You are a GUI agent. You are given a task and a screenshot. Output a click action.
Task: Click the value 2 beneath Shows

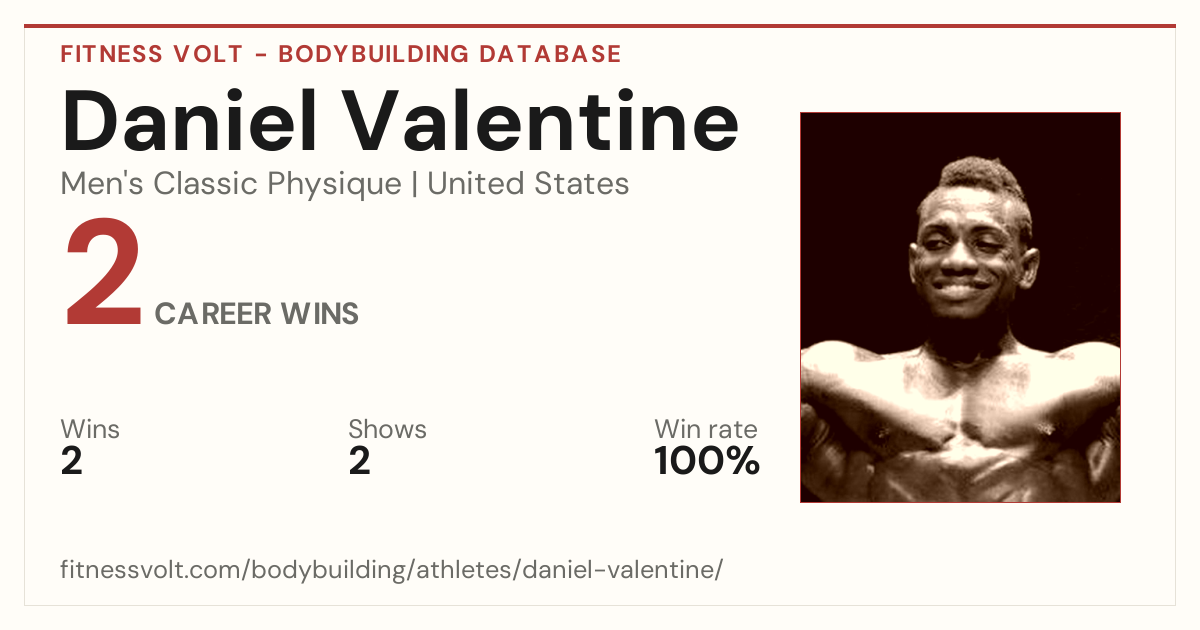click(359, 461)
